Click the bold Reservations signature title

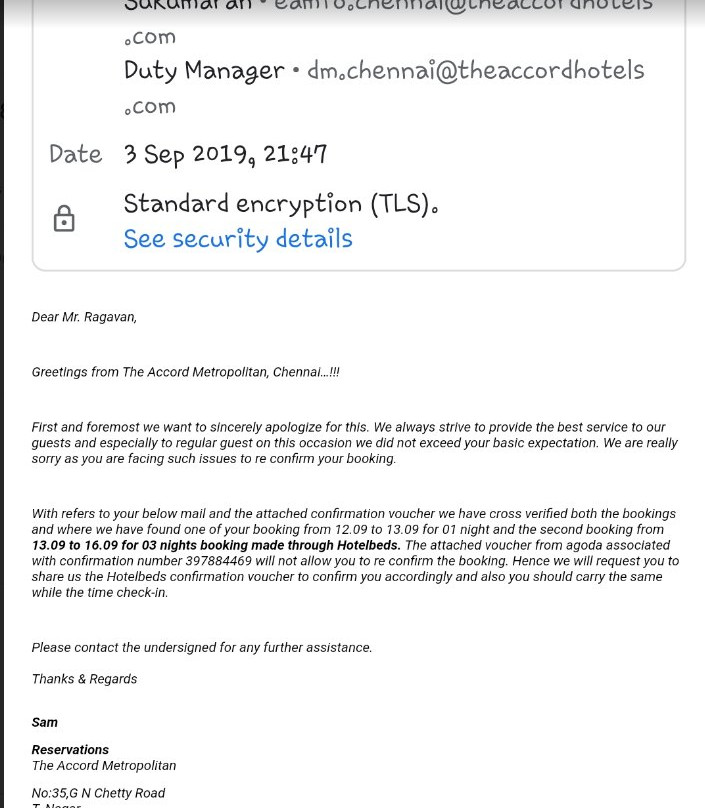[70, 749]
